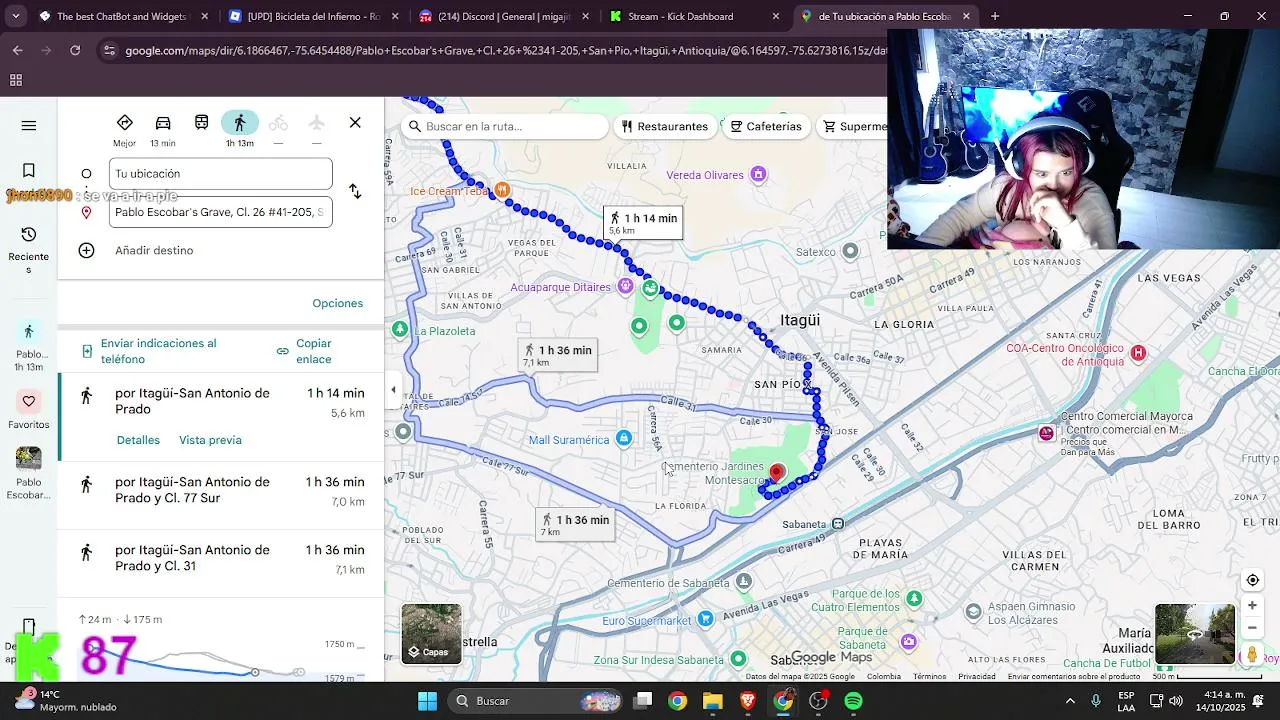Open Windows Start menu
The width and height of the screenshot is (1280, 720).
pyautogui.click(x=427, y=701)
